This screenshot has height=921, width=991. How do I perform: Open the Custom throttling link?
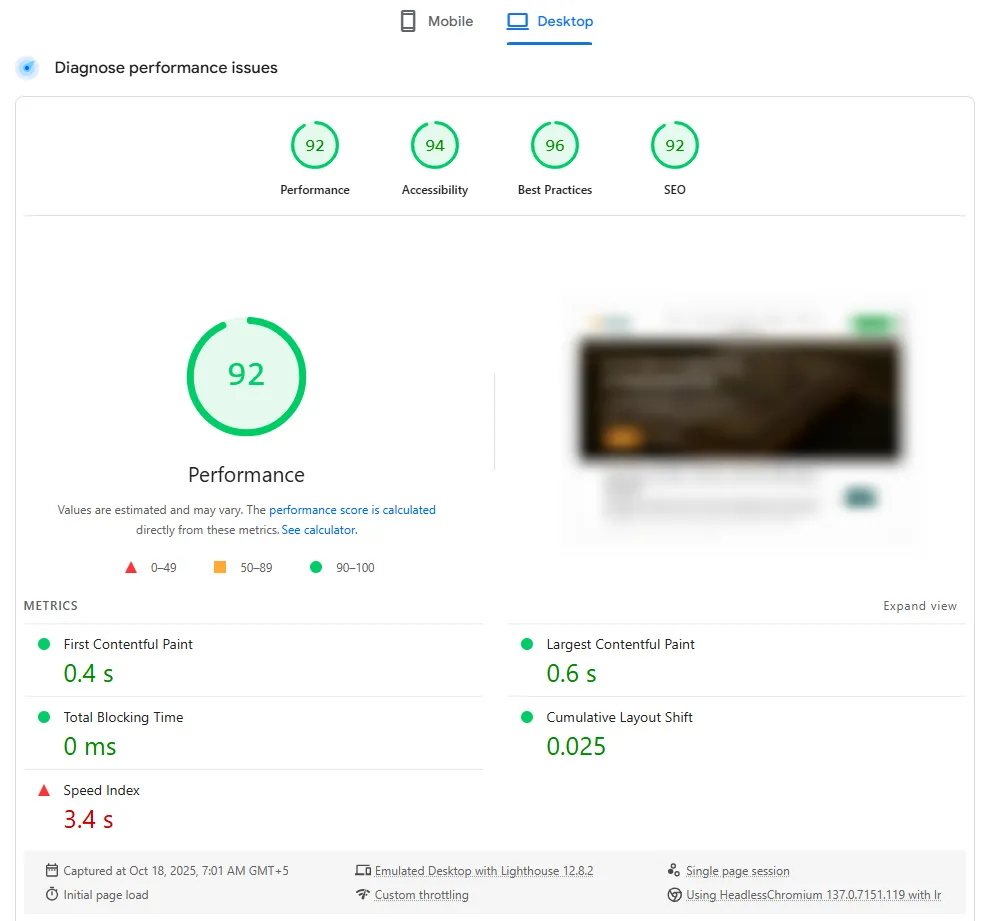point(421,895)
